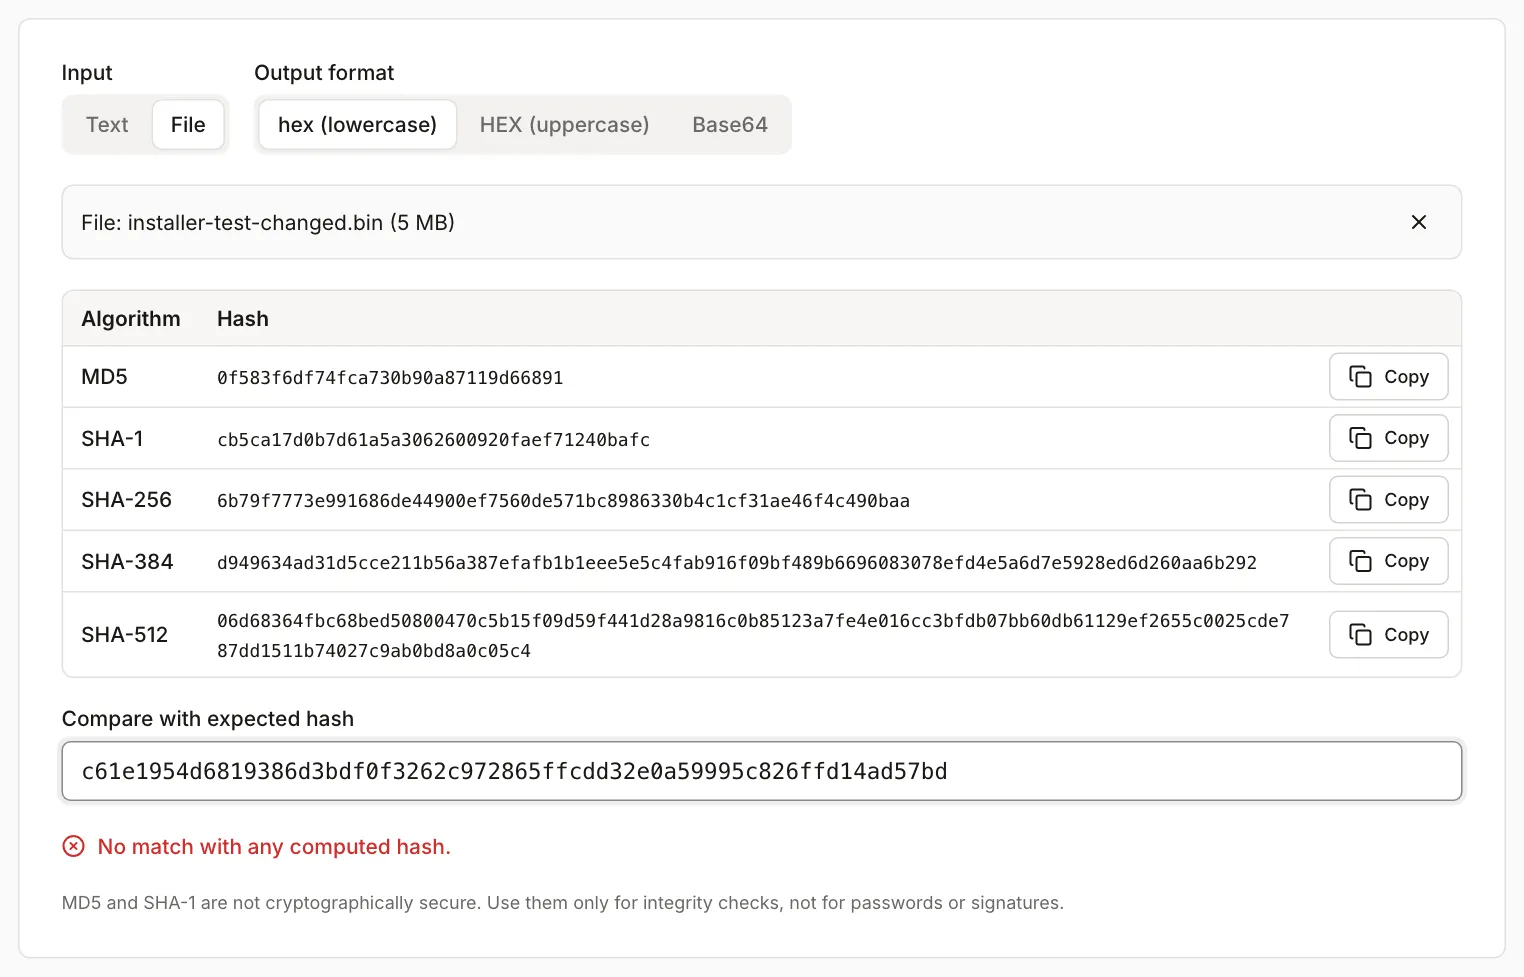Viewport: 1524px width, 977px height.
Task: Click the SHA-1 hash value cb5ca17d…
Action: 433,440
